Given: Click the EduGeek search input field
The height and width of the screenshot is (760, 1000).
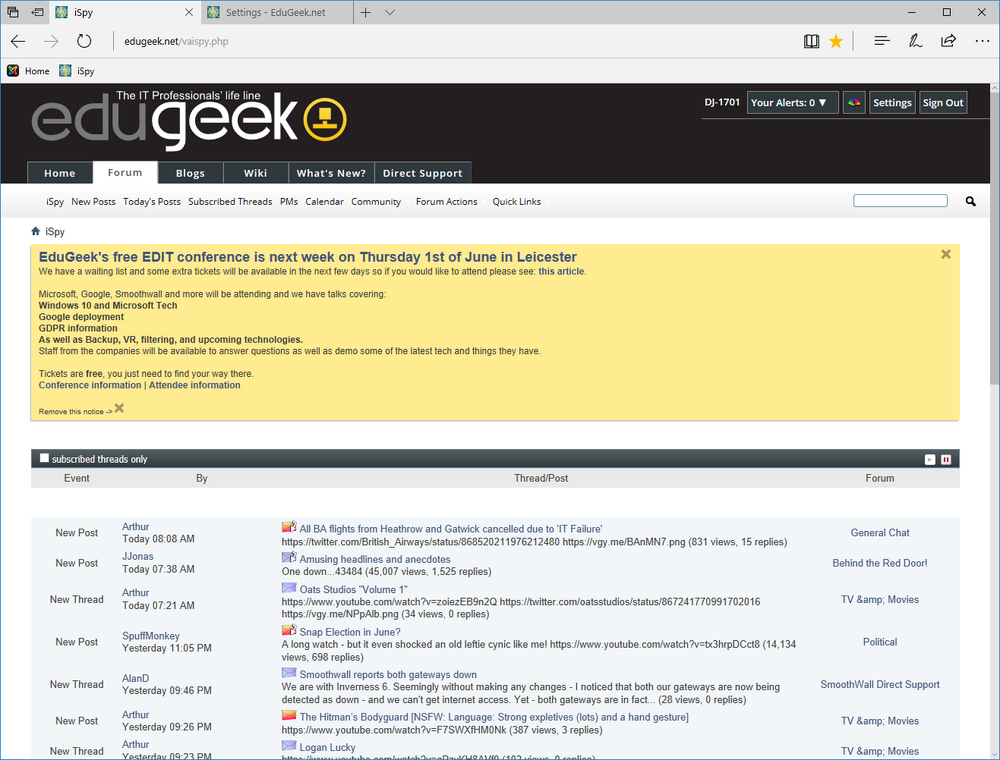Looking at the screenshot, I should tap(900, 201).
